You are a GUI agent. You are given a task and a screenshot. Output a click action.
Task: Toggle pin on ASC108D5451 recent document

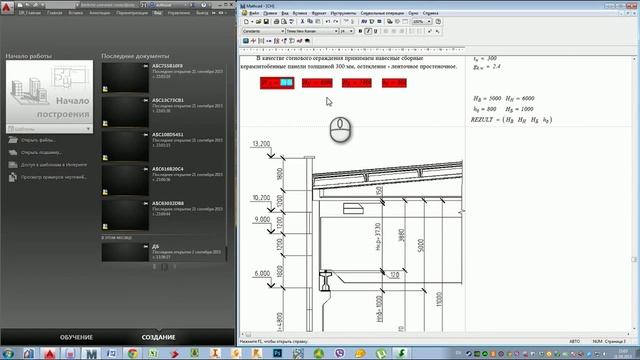(x=146, y=134)
